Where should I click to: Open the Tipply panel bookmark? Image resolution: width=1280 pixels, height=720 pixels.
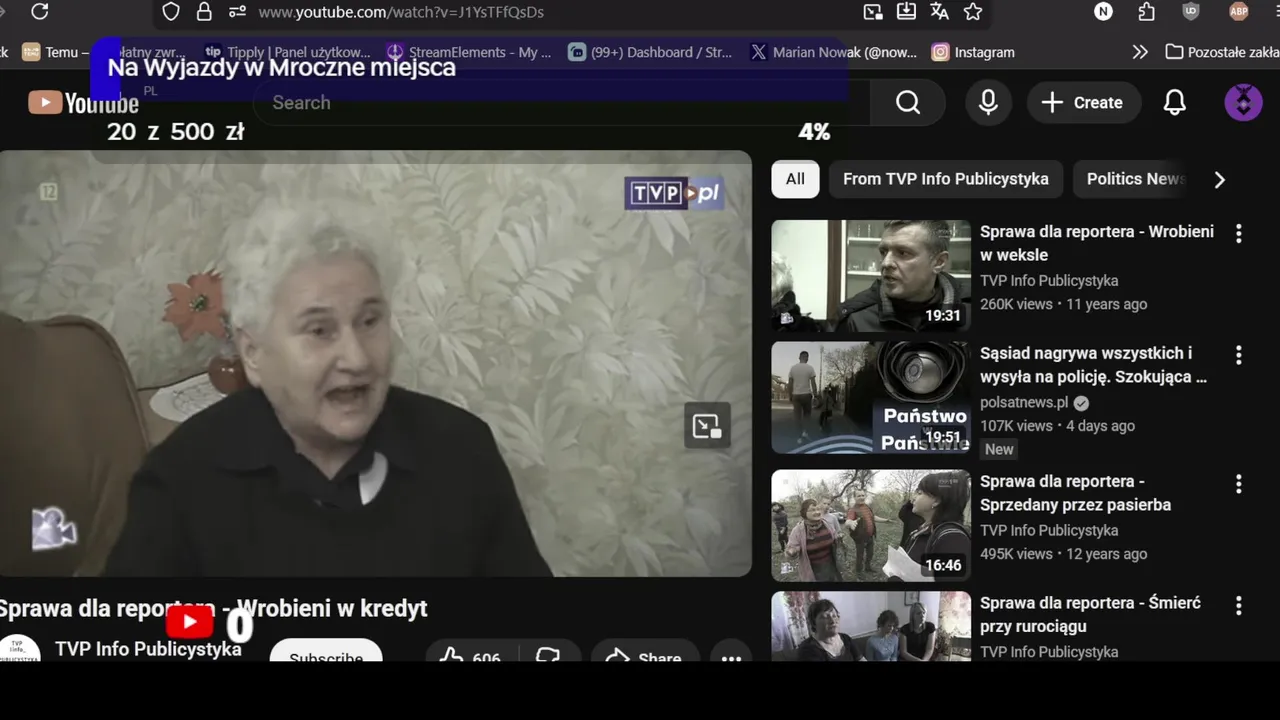[x=286, y=52]
